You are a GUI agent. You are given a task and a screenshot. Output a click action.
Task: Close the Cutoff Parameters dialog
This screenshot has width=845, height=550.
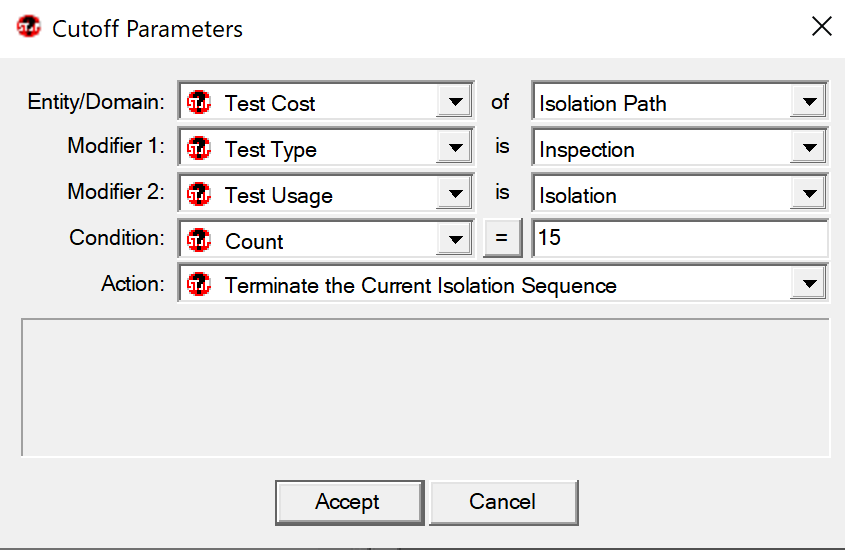tap(821, 26)
